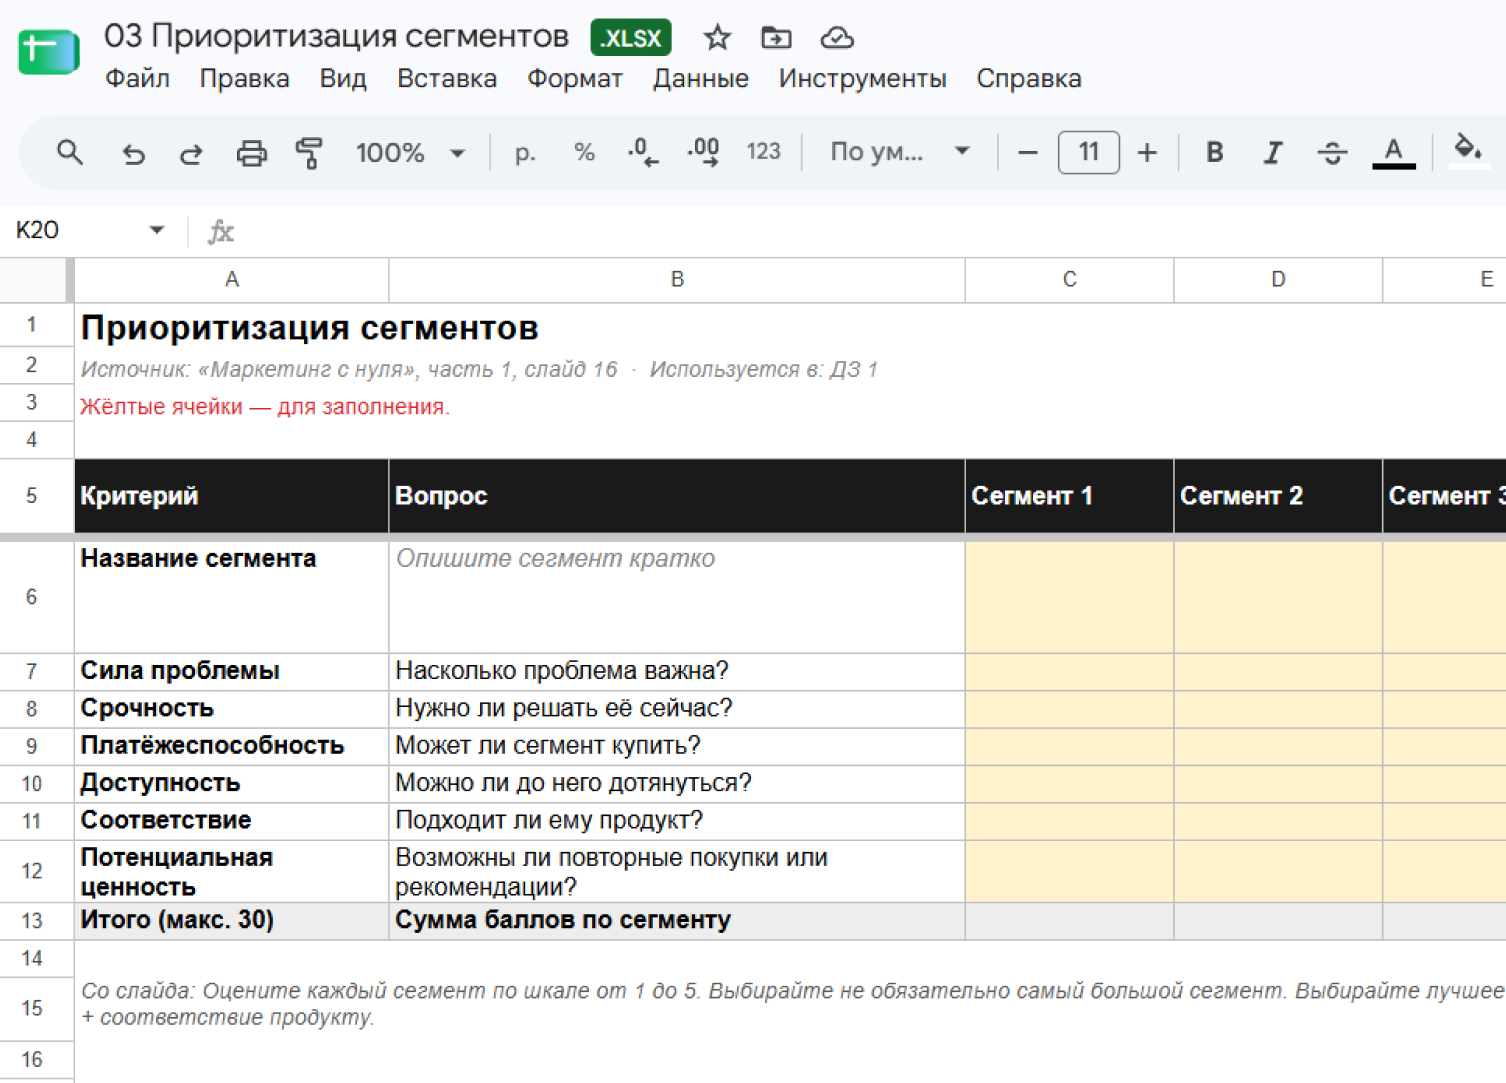
Task: Open the Файл menu
Action: [137, 79]
